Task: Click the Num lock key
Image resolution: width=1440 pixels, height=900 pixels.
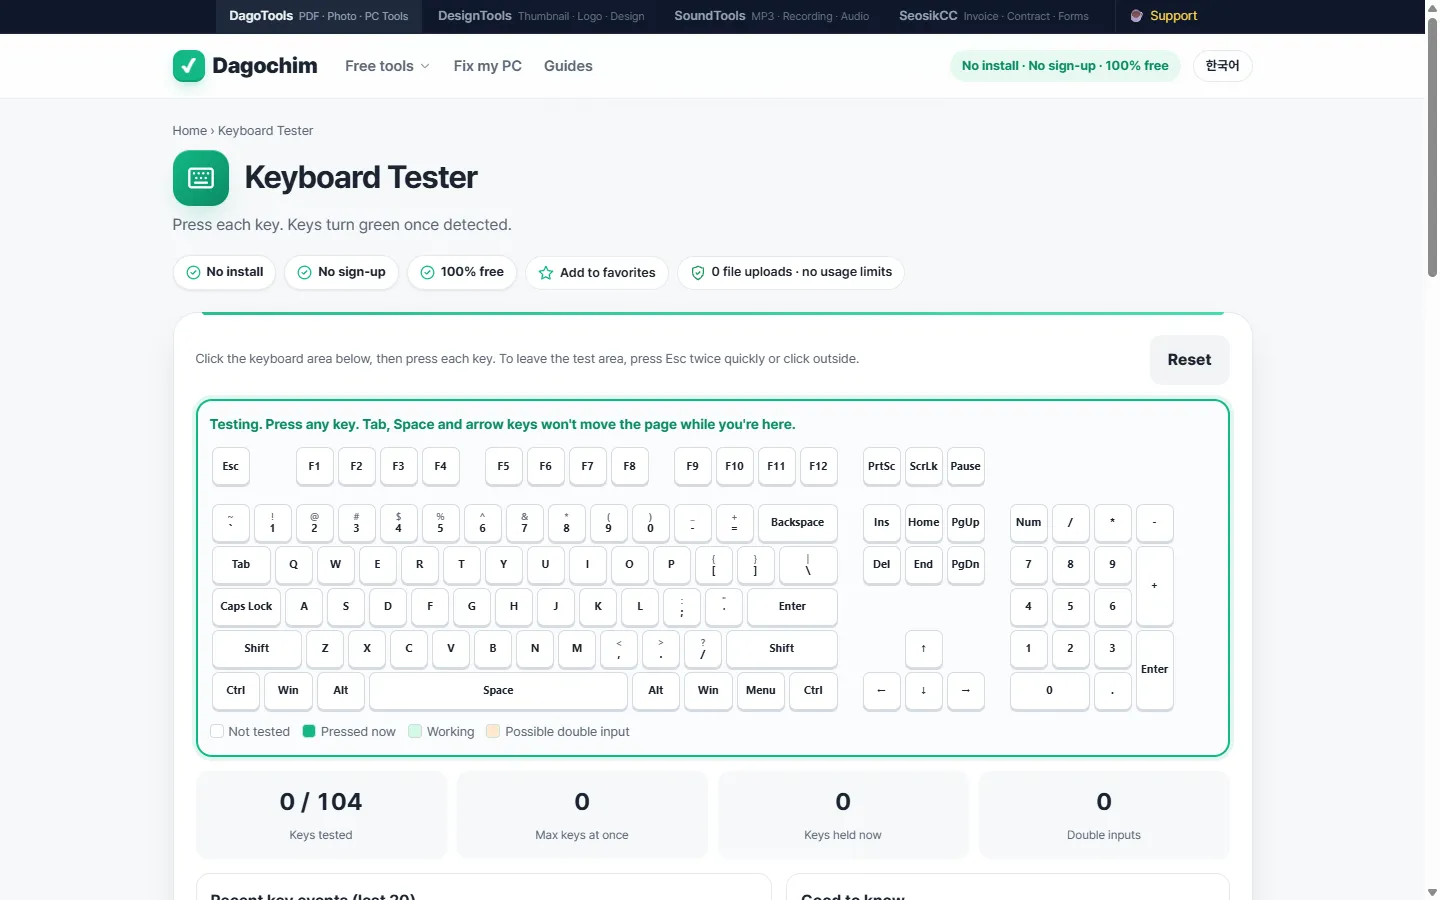Action: [1029, 523]
